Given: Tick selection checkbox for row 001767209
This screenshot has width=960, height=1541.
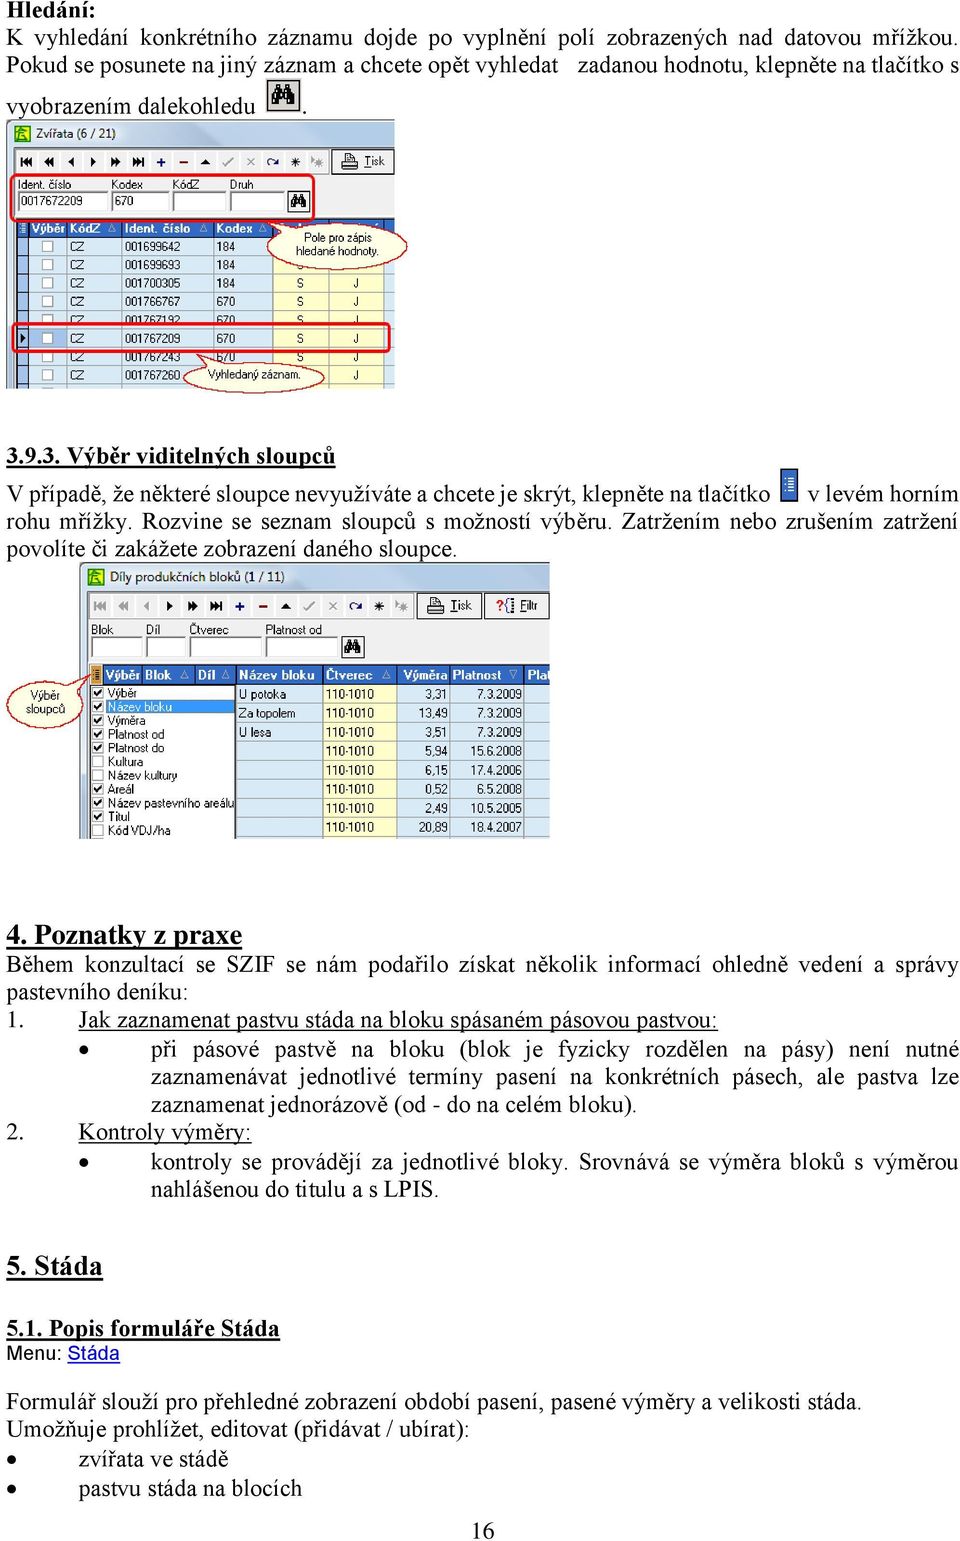Looking at the screenshot, I should [x=48, y=338].
